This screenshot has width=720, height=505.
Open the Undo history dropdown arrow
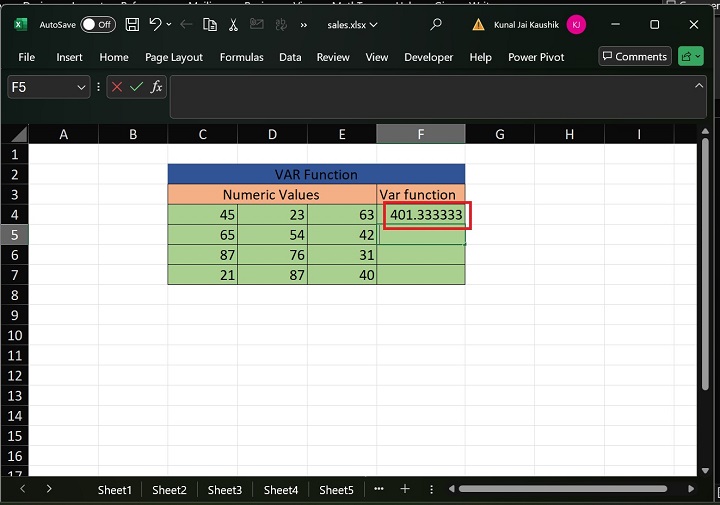[169, 24]
